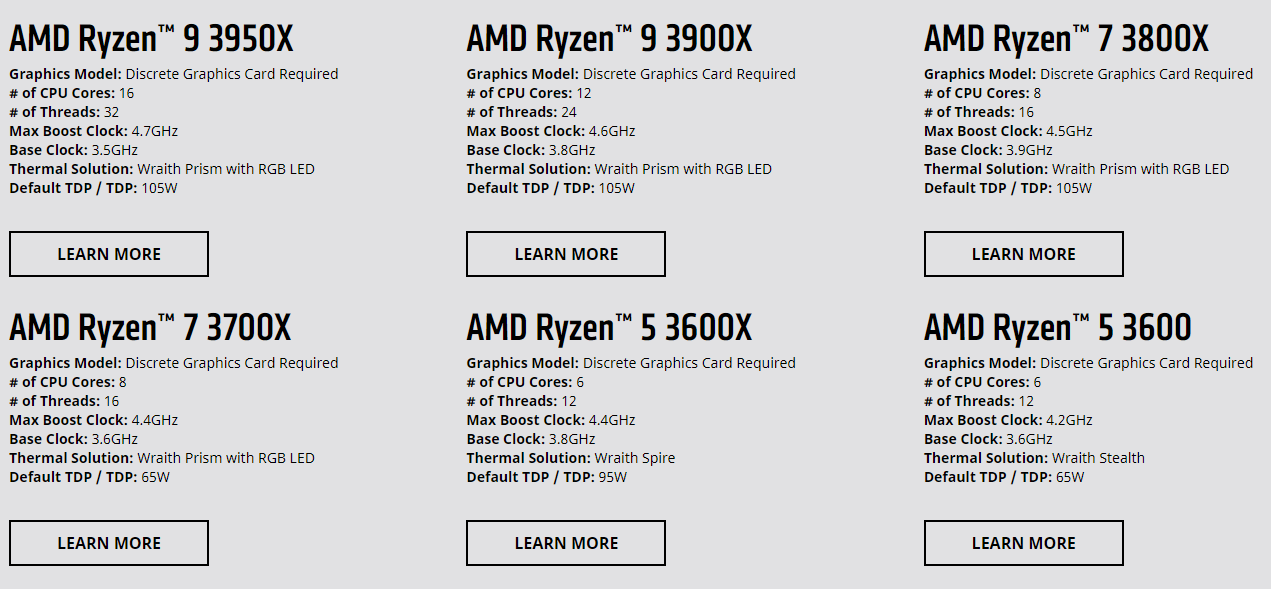Click Ryzen 7 3700X Graphics Model line
Screen dimensions: 1271x589
pos(173,363)
